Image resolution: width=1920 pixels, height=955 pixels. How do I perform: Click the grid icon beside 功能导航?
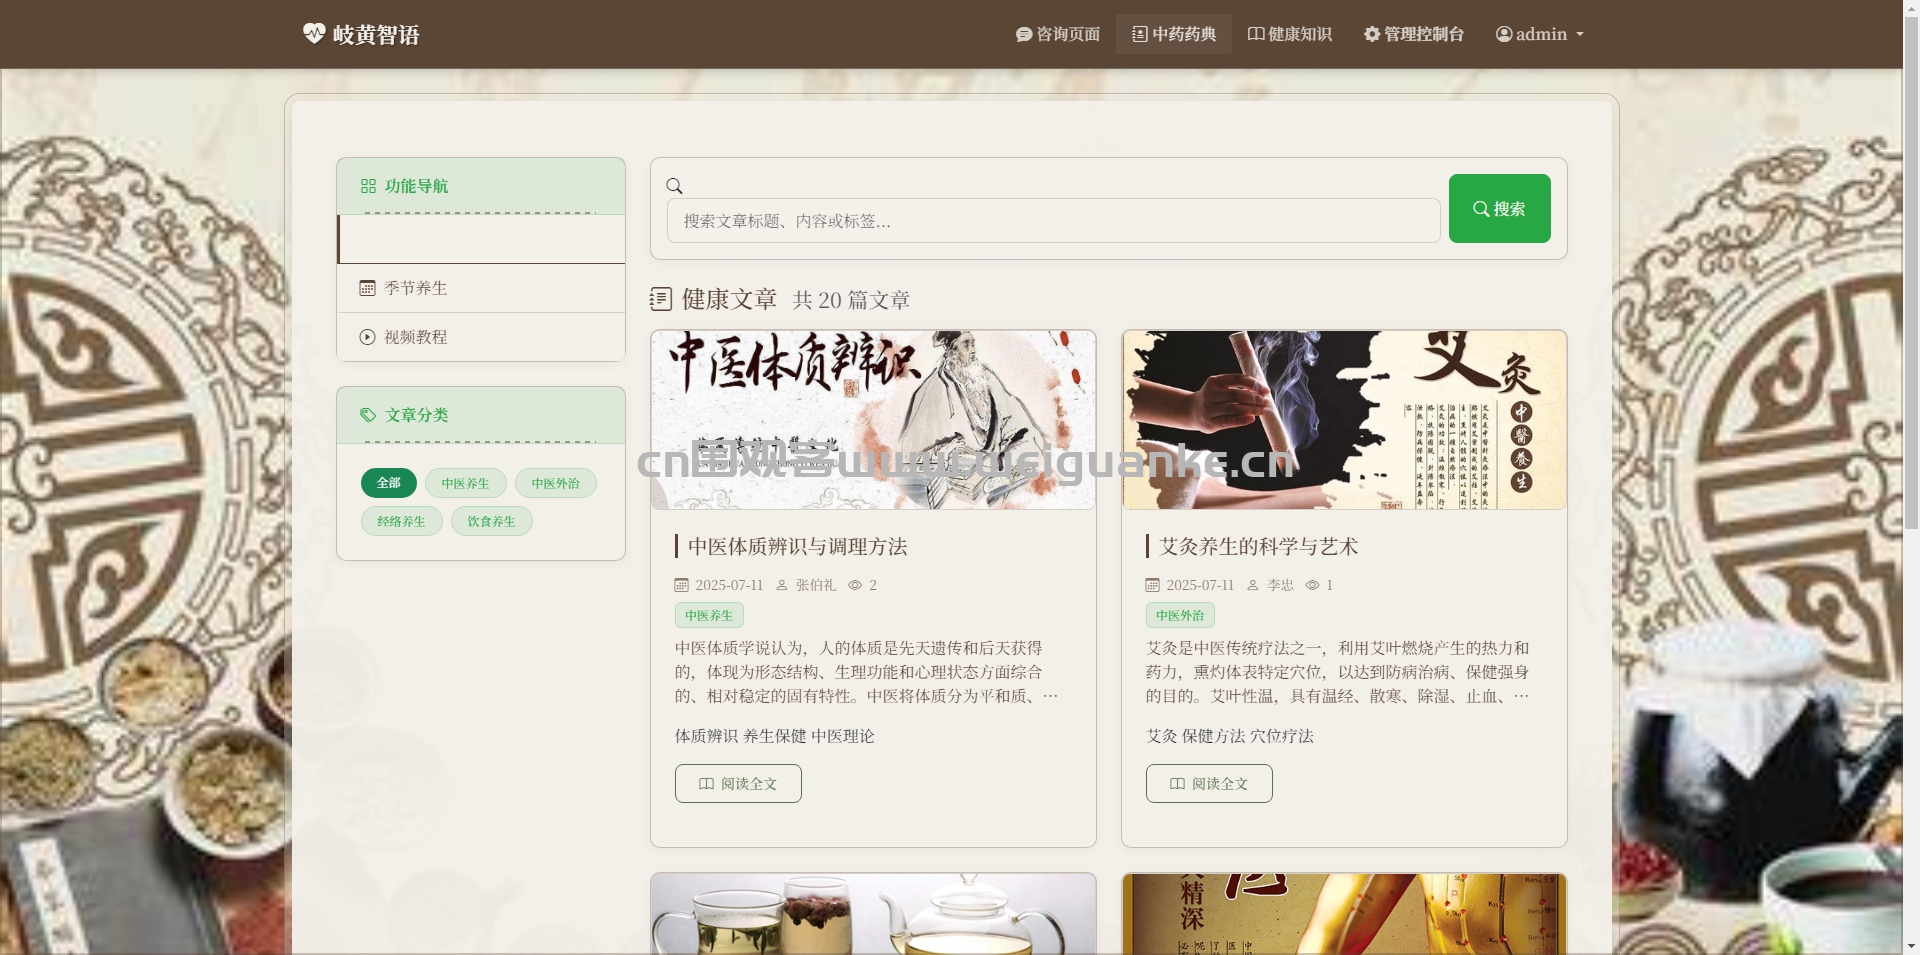[368, 186]
